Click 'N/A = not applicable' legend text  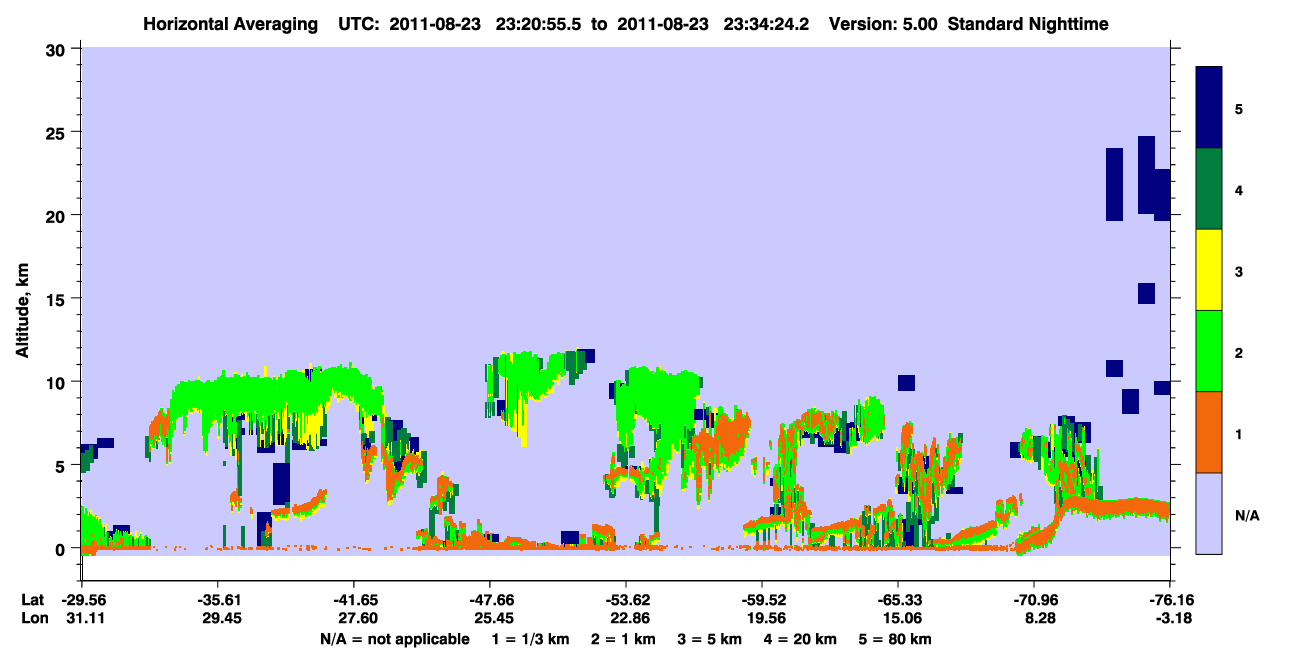tap(394, 639)
